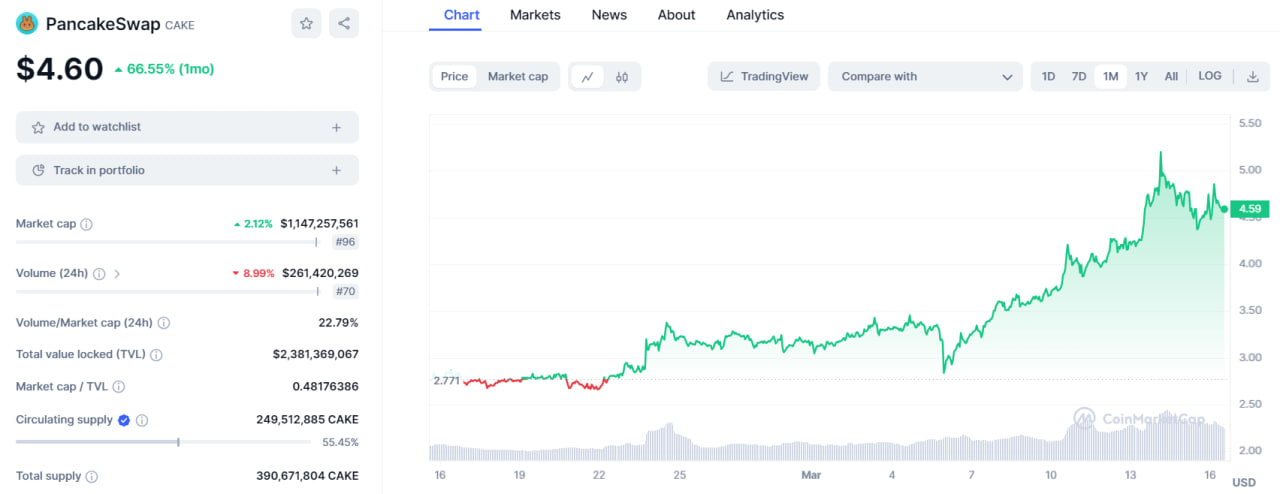Click the 22.79% ratio value
Viewport: 1280px width, 494px height.
[x=338, y=323]
